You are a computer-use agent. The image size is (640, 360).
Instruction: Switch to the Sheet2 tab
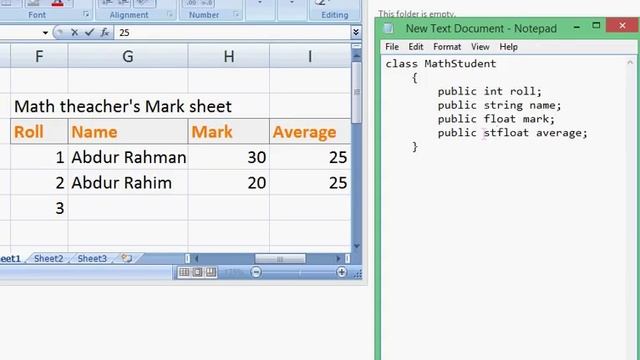[49, 258]
